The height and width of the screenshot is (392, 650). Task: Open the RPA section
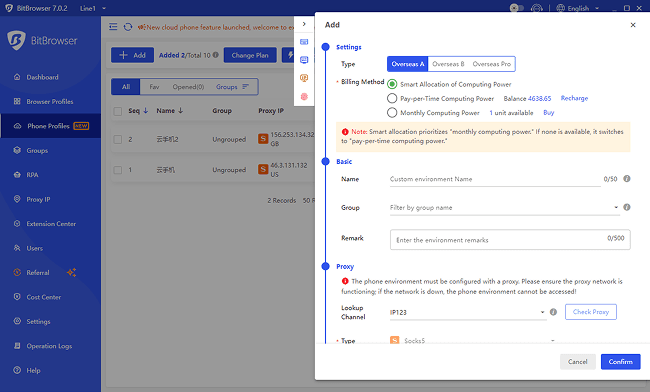32,175
